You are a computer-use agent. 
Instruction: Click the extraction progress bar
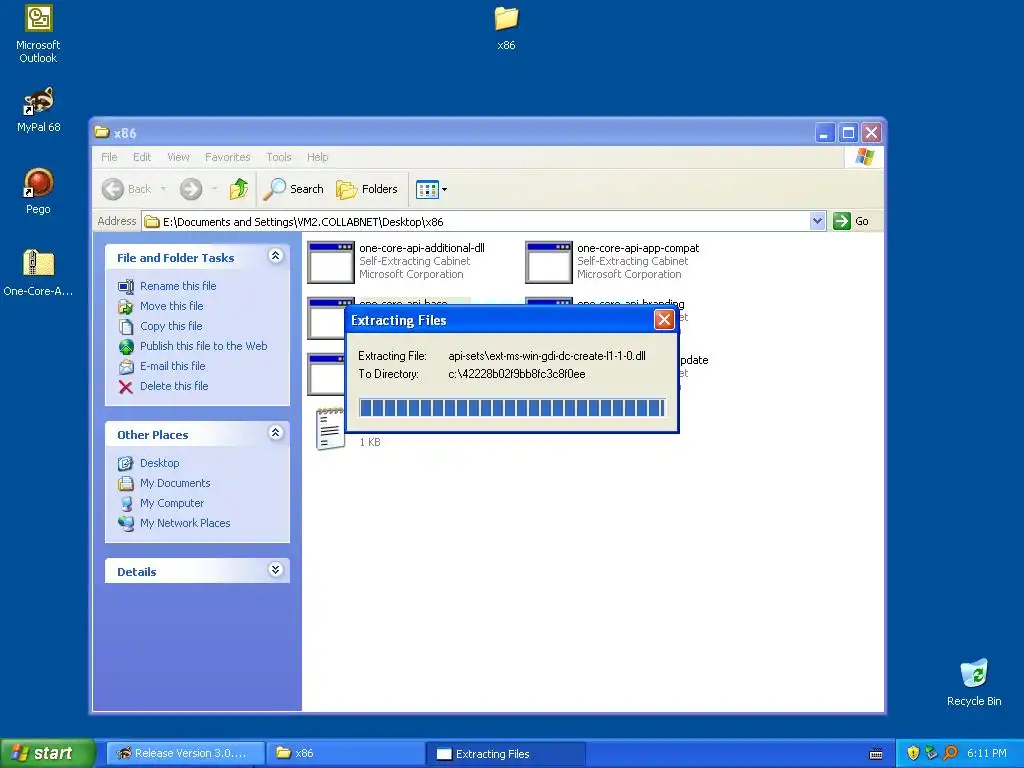coord(513,408)
